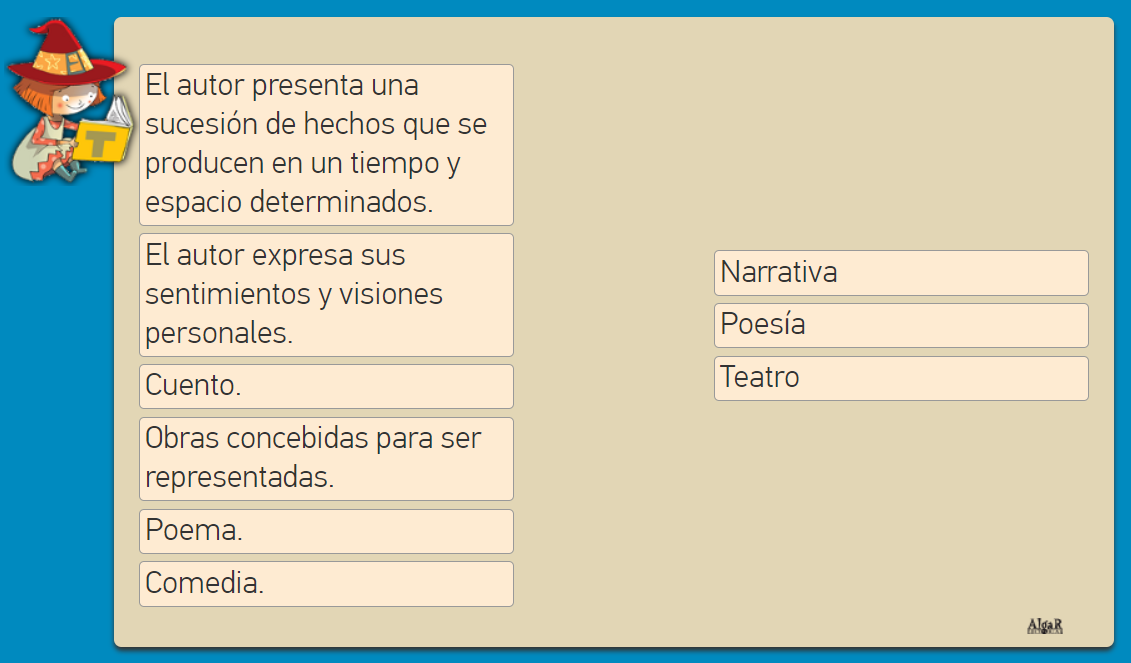The image size is (1131, 663).
Task: Pick the Cuento card
Action: coord(326,386)
